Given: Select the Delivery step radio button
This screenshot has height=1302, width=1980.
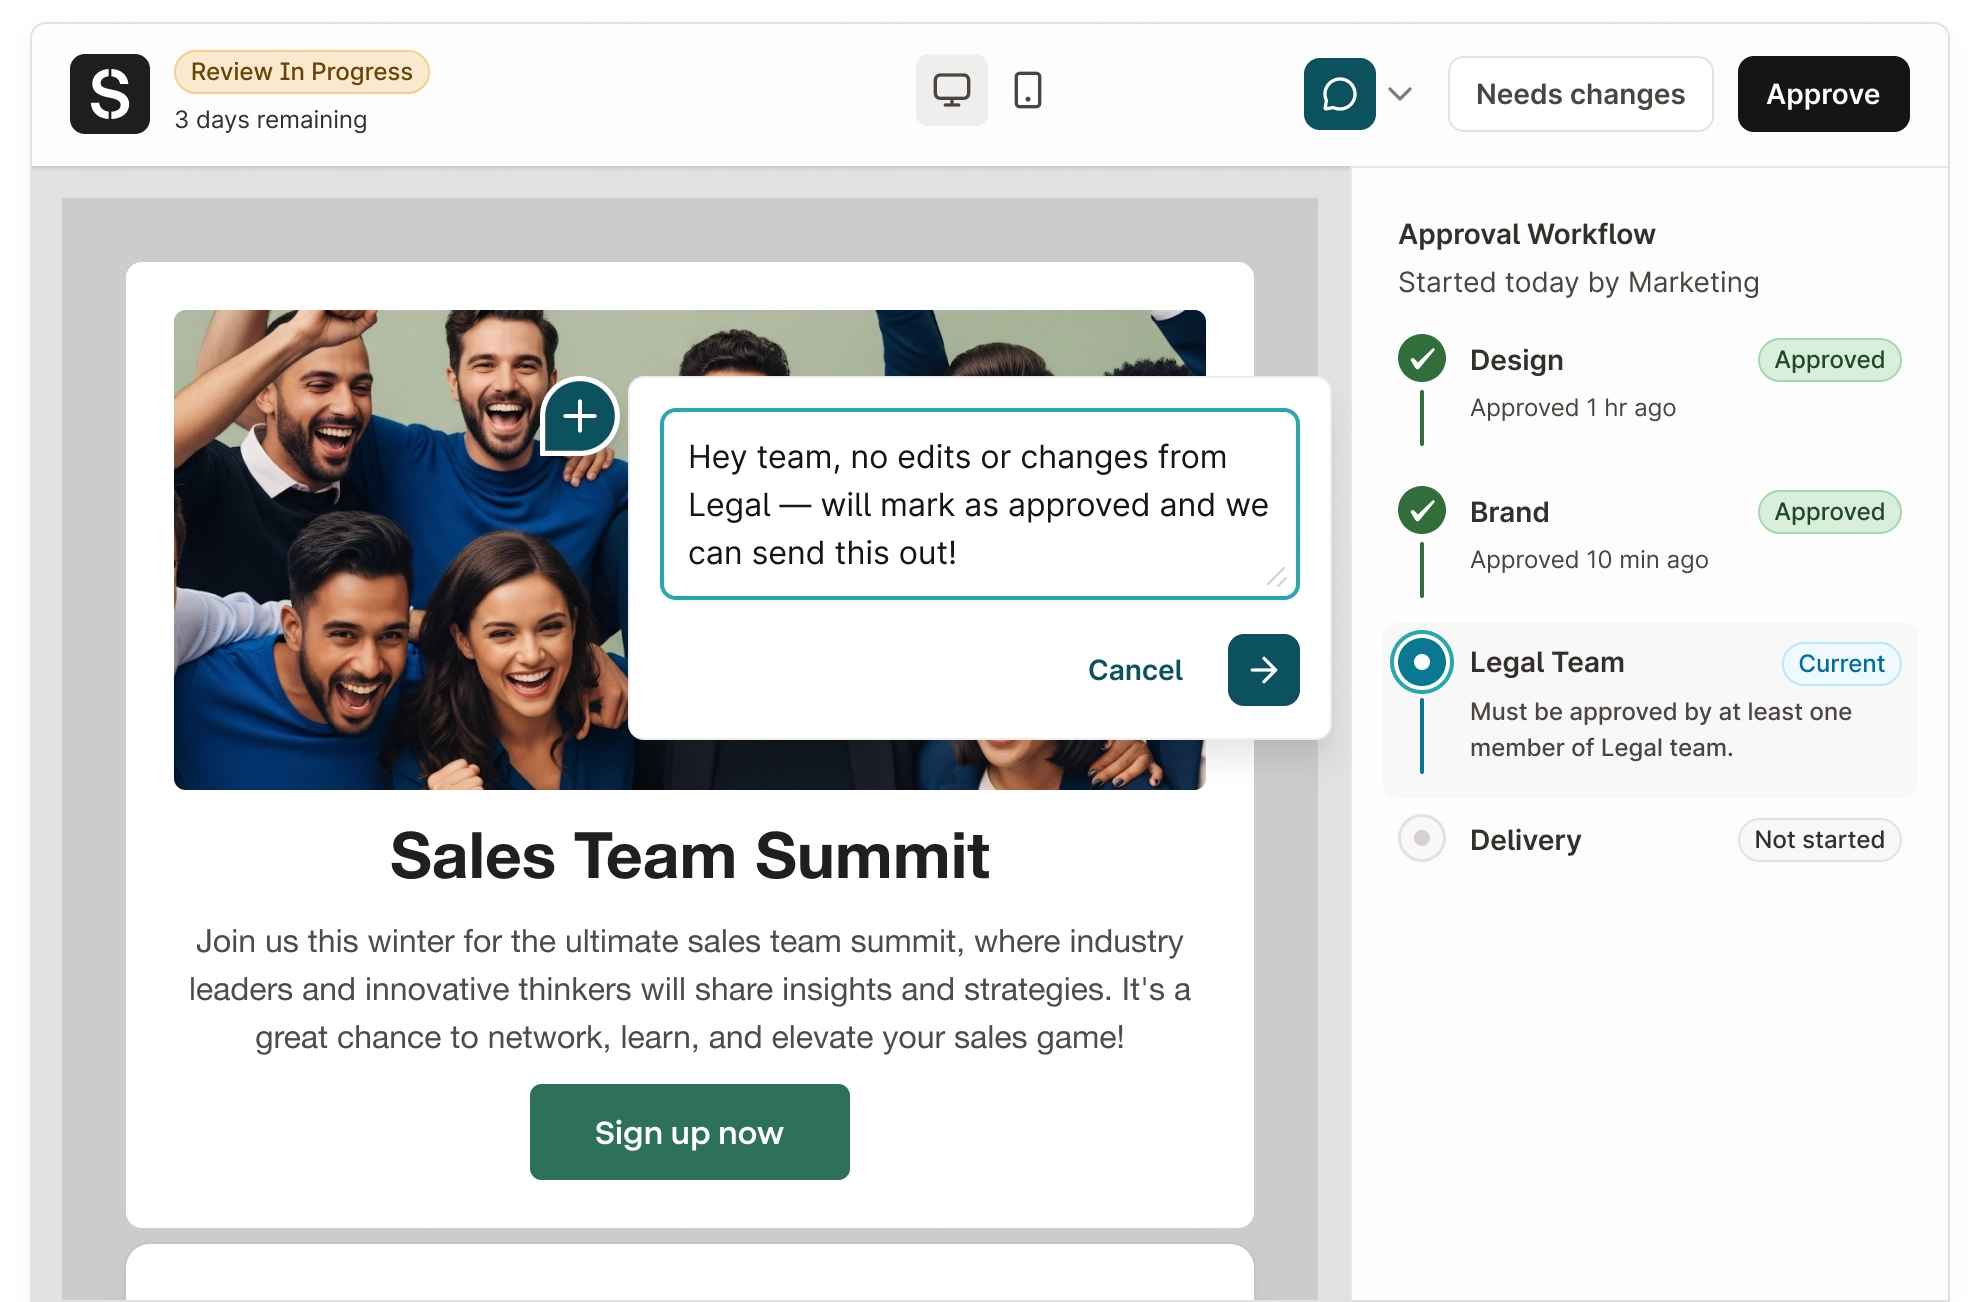Looking at the screenshot, I should click(x=1421, y=840).
